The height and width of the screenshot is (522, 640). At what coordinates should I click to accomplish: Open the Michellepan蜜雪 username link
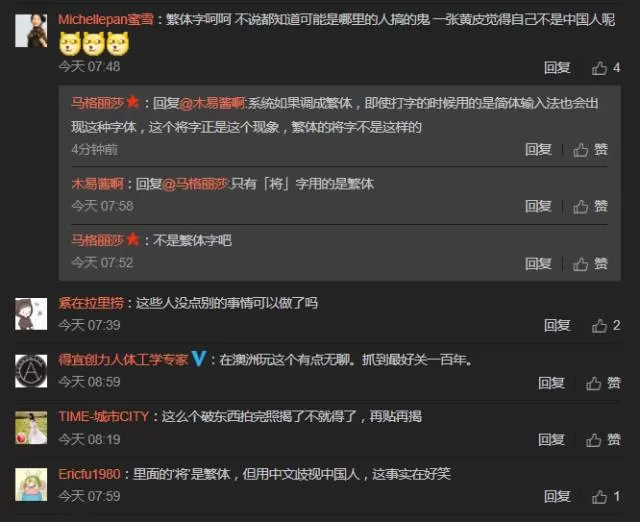click(x=106, y=19)
